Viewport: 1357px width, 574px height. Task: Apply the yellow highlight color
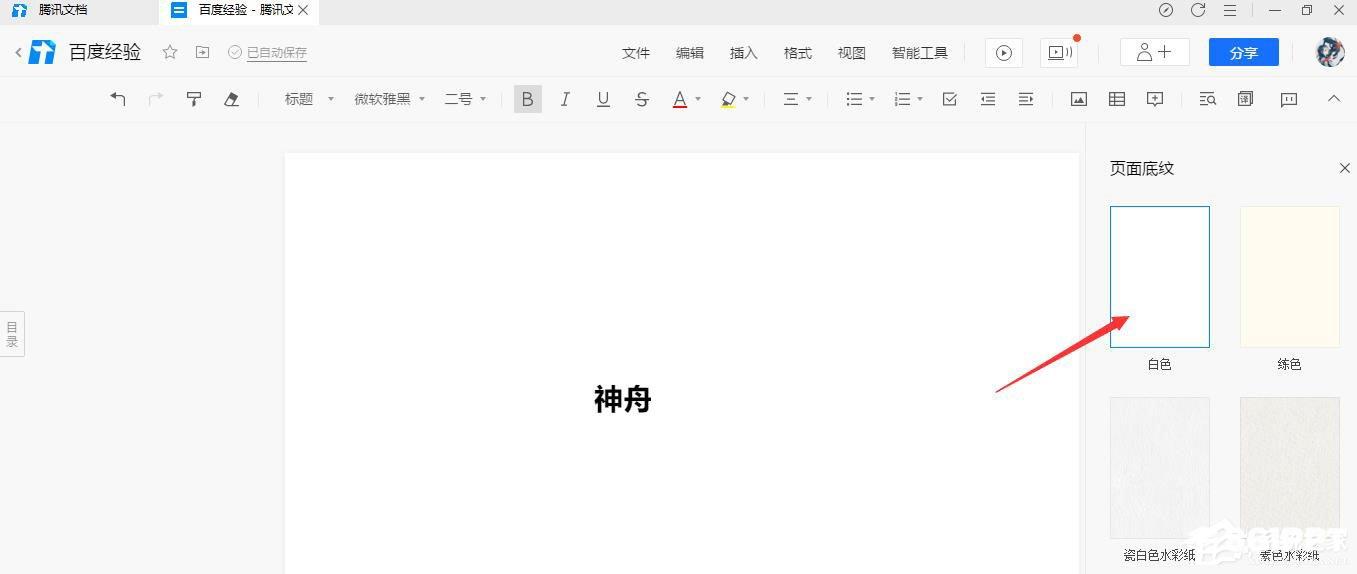click(x=728, y=99)
